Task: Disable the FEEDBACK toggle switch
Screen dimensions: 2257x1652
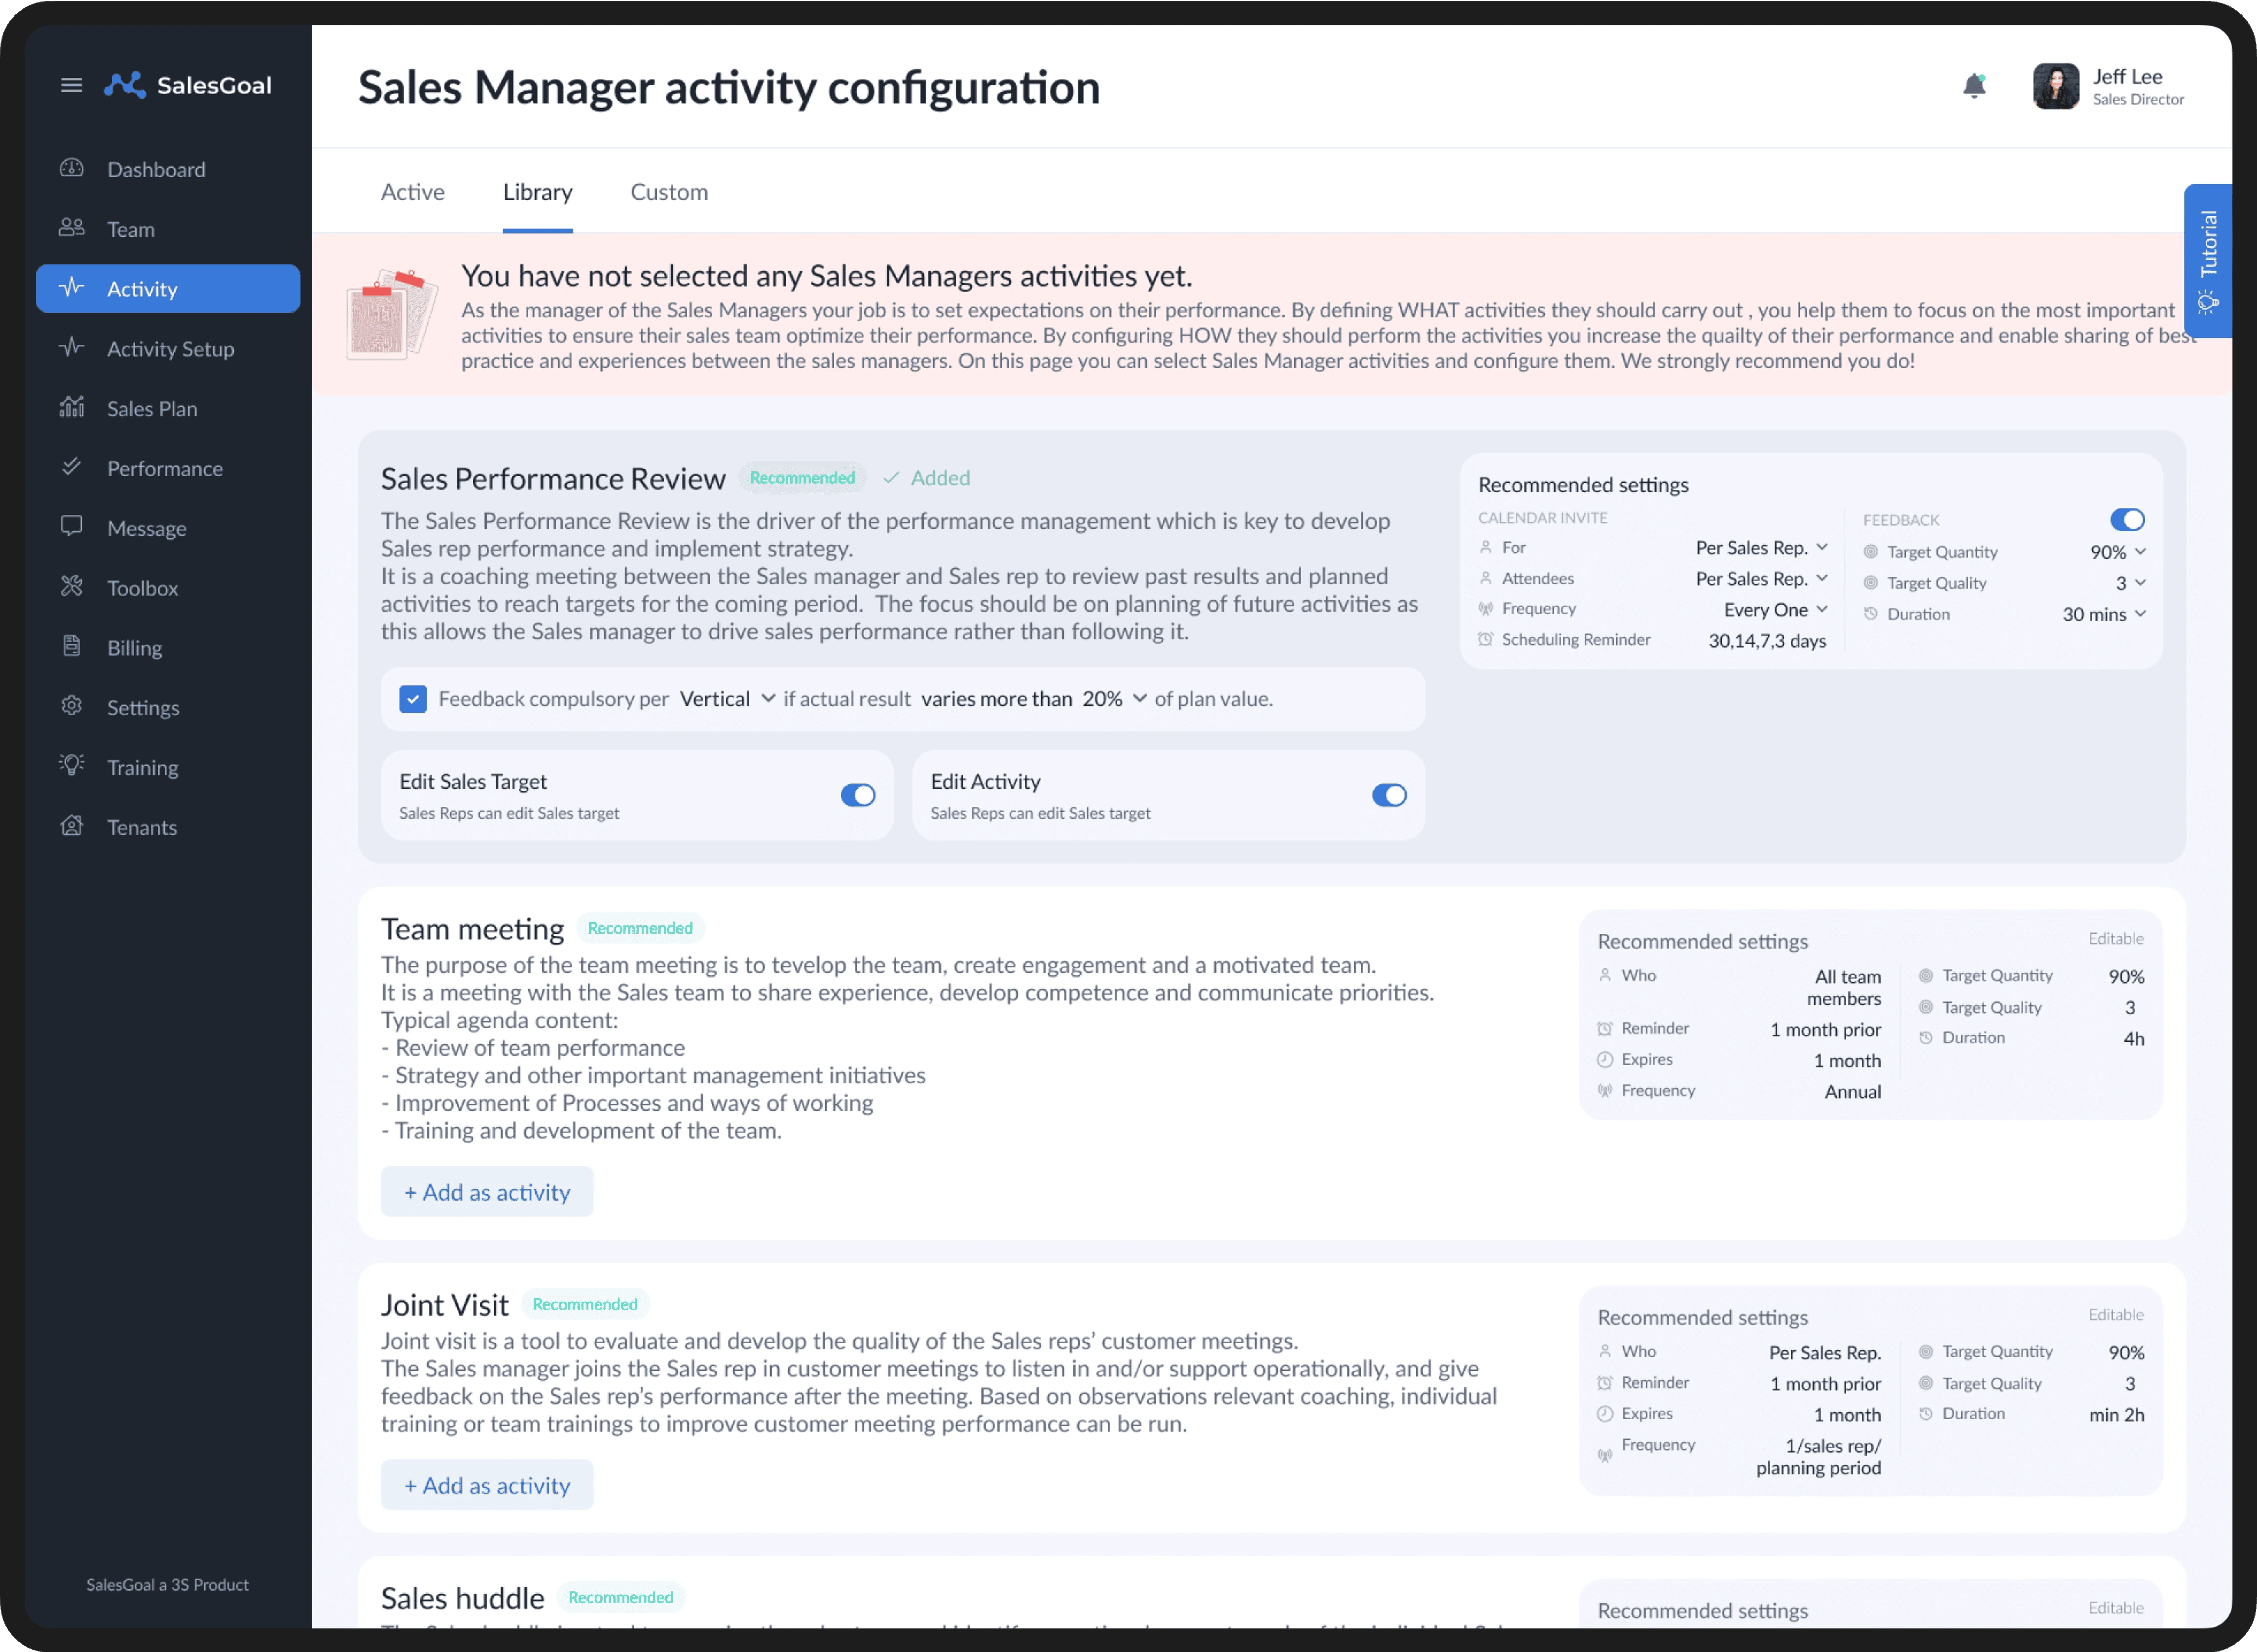Action: (x=2127, y=520)
